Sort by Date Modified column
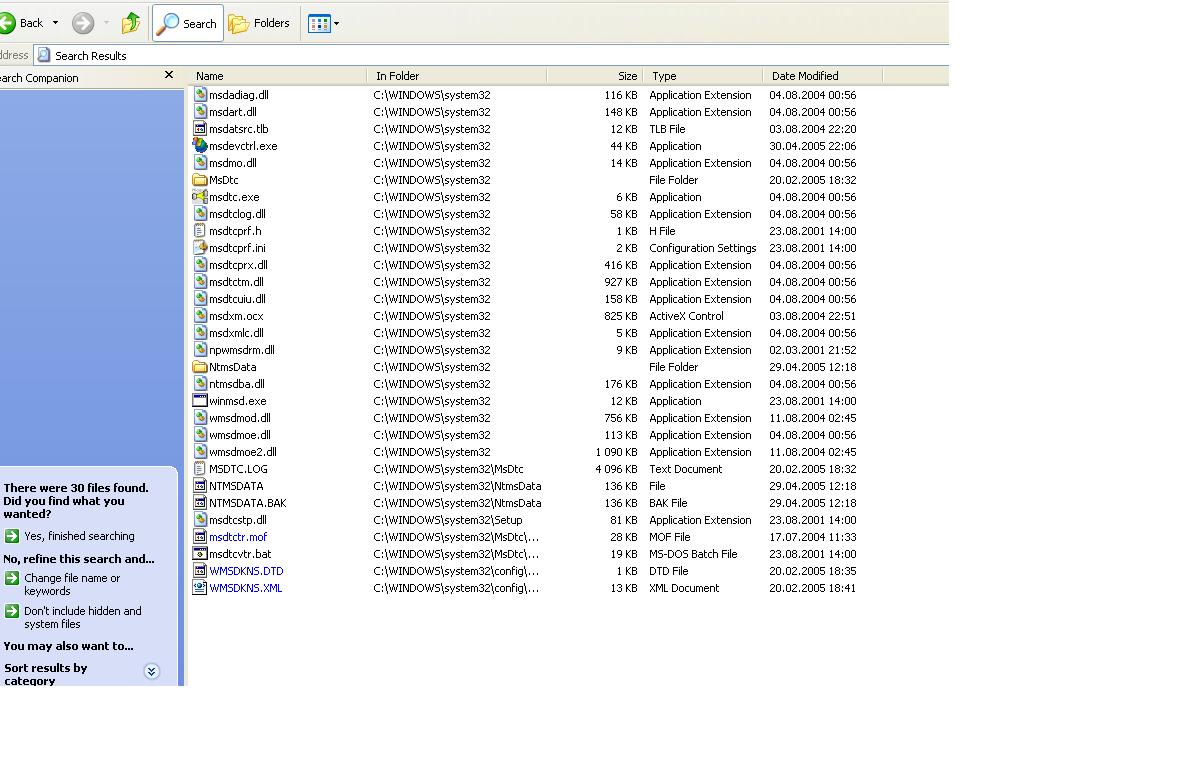Screen dimensions: 1195x784 click(x=822, y=76)
